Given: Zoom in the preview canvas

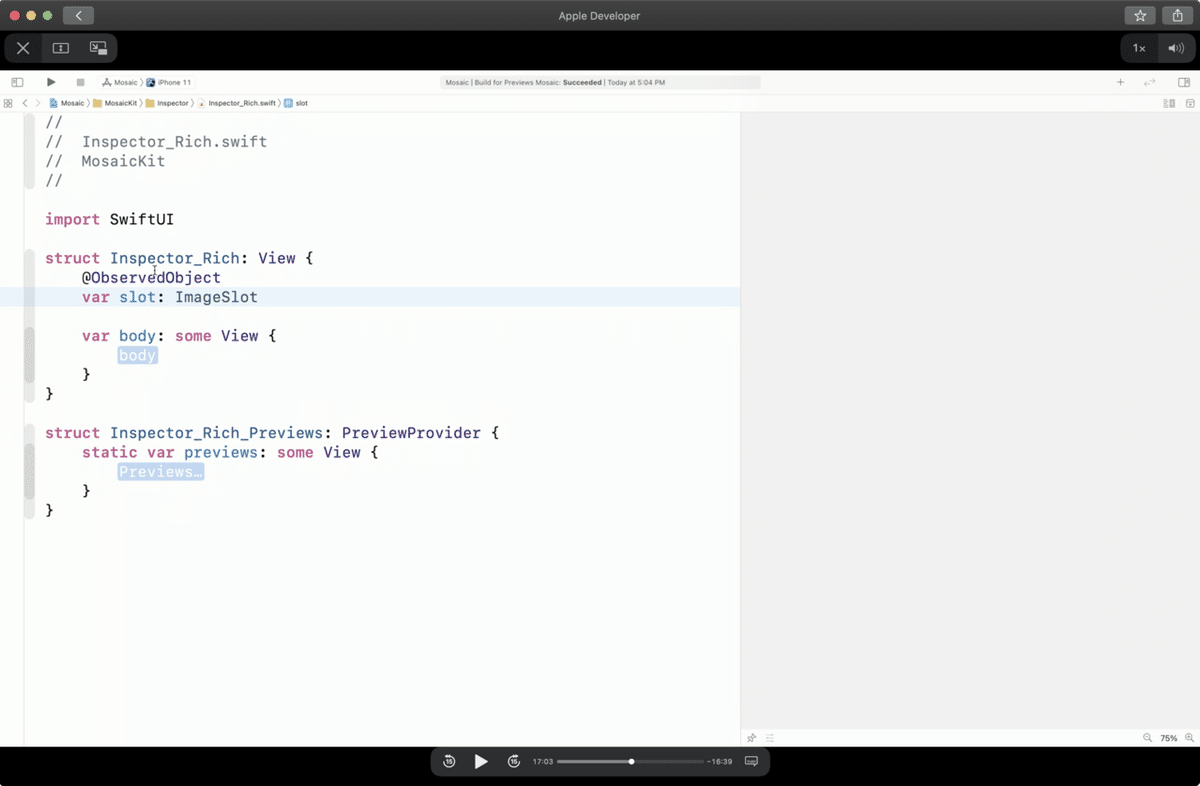Looking at the screenshot, I should click(1190, 738).
